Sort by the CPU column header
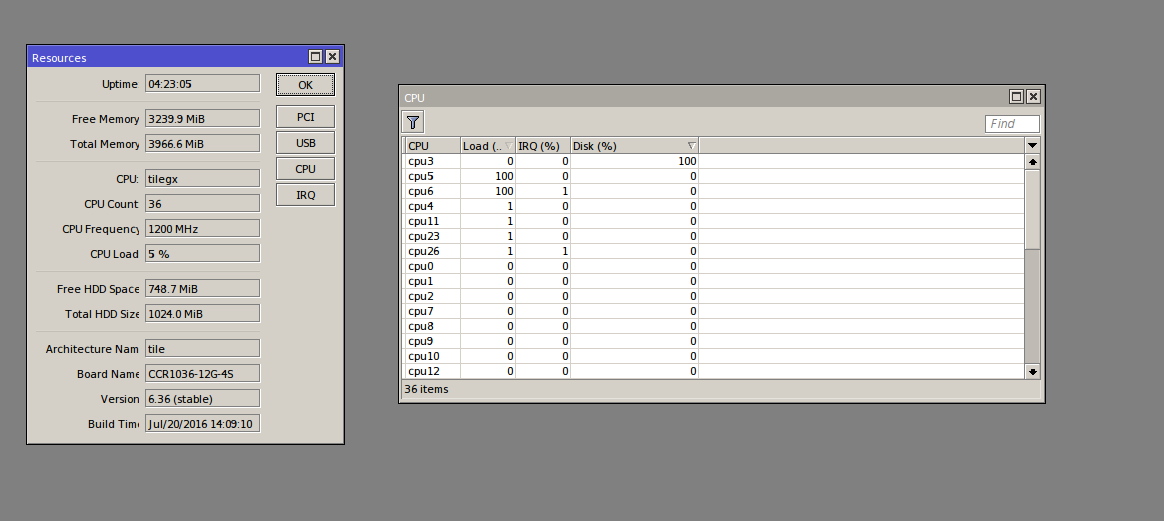1164x521 pixels. pyautogui.click(x=432, y=145)
